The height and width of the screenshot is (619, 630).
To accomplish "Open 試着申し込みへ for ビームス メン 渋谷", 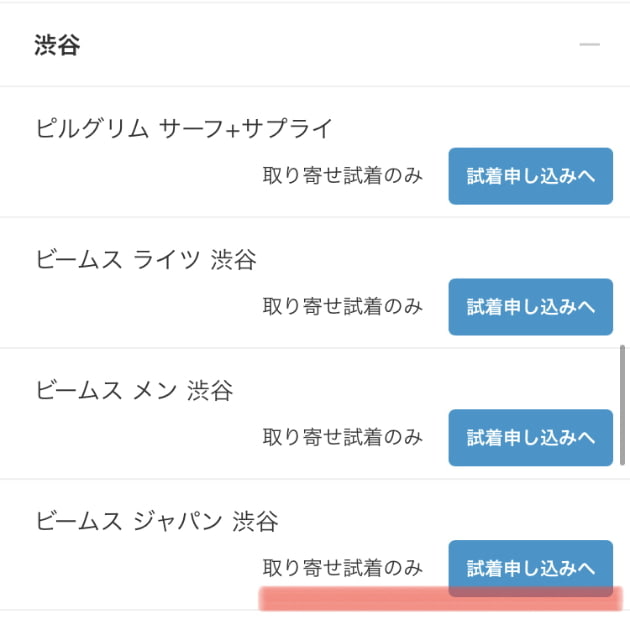I will coord(530,437).
